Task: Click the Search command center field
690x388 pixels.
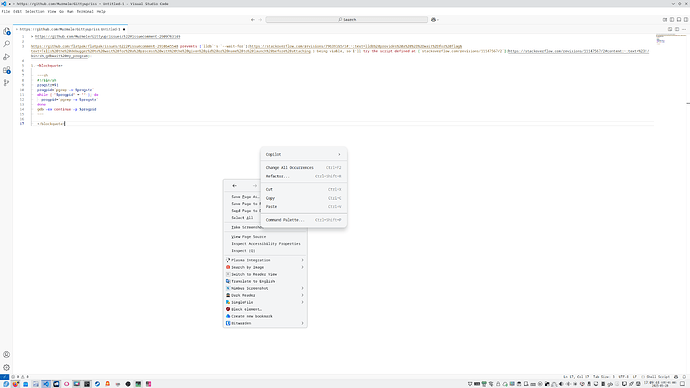Action: pos(347,20)
